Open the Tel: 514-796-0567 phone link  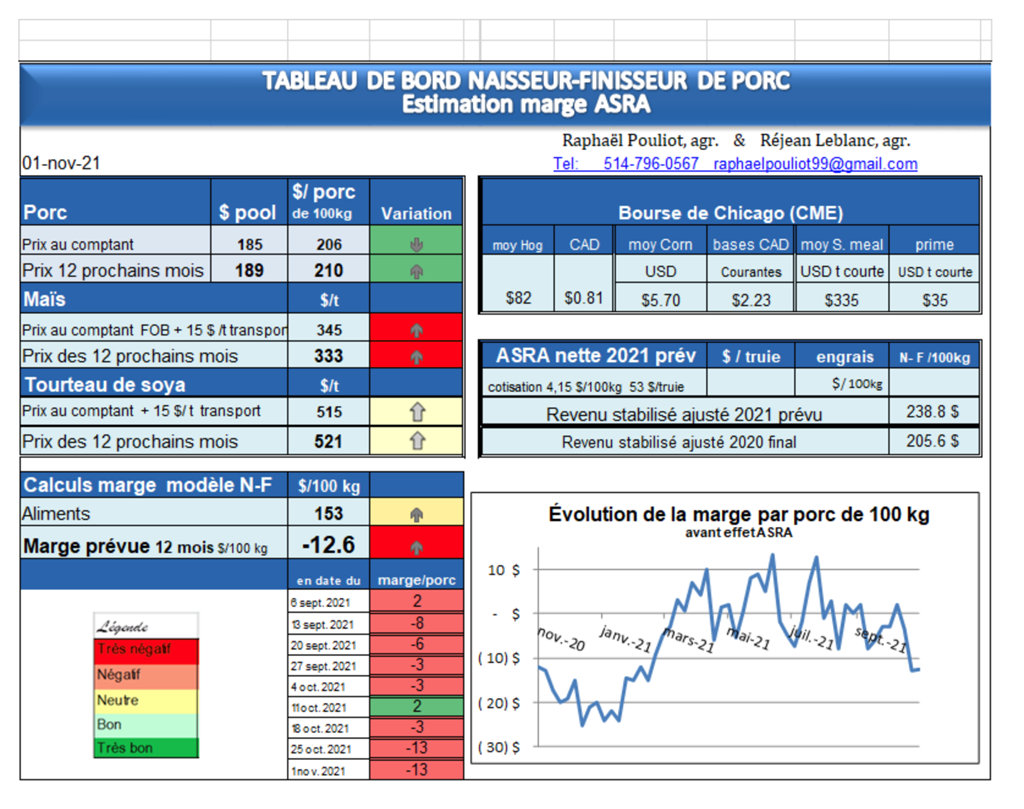(x=626, y=164)
